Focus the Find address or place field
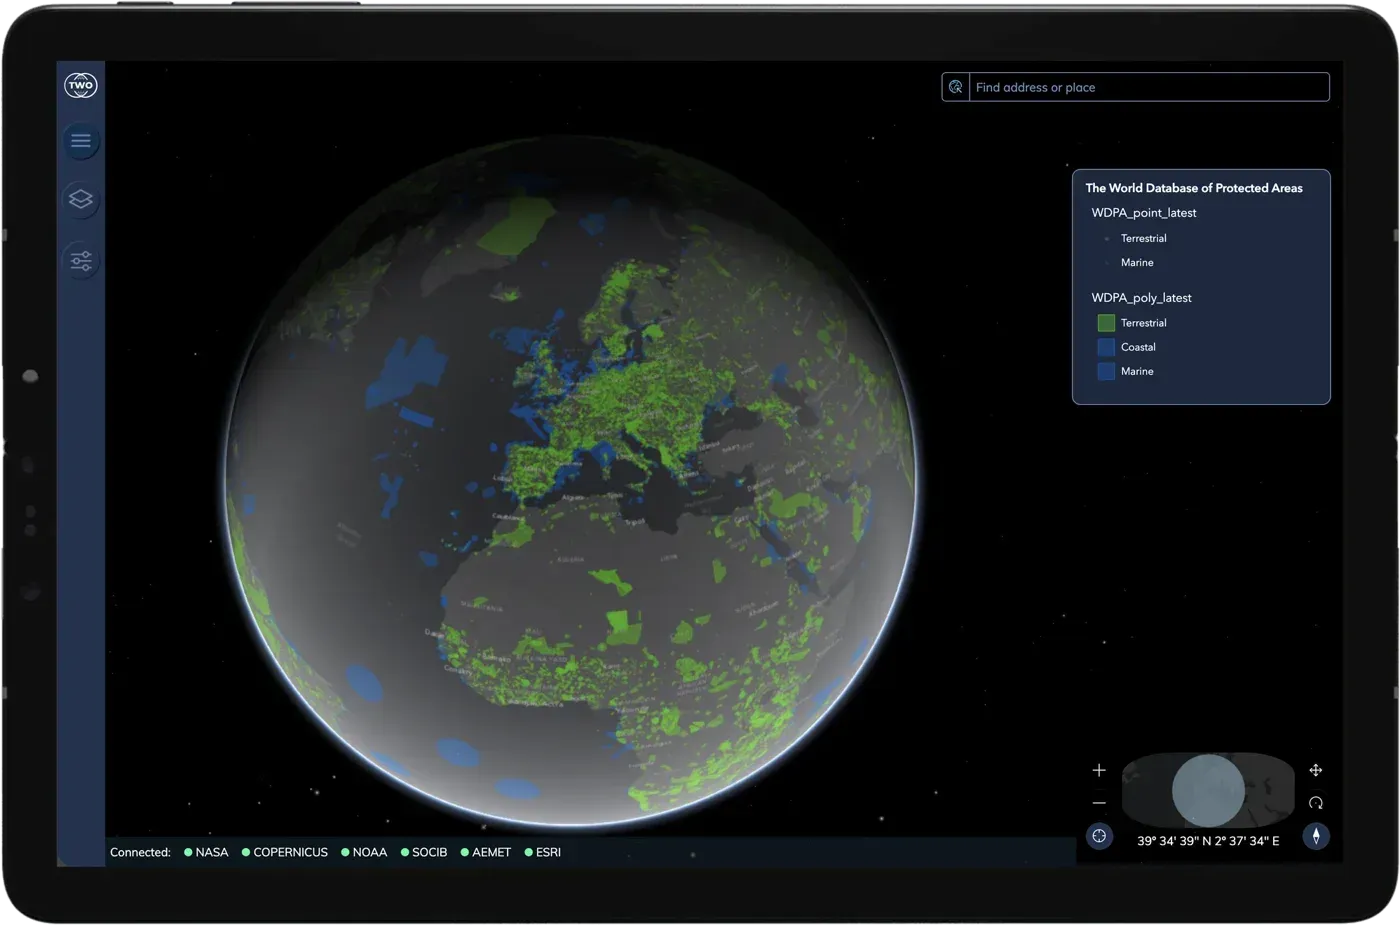Screen dimensions: 1400x925 [1148, 87]
